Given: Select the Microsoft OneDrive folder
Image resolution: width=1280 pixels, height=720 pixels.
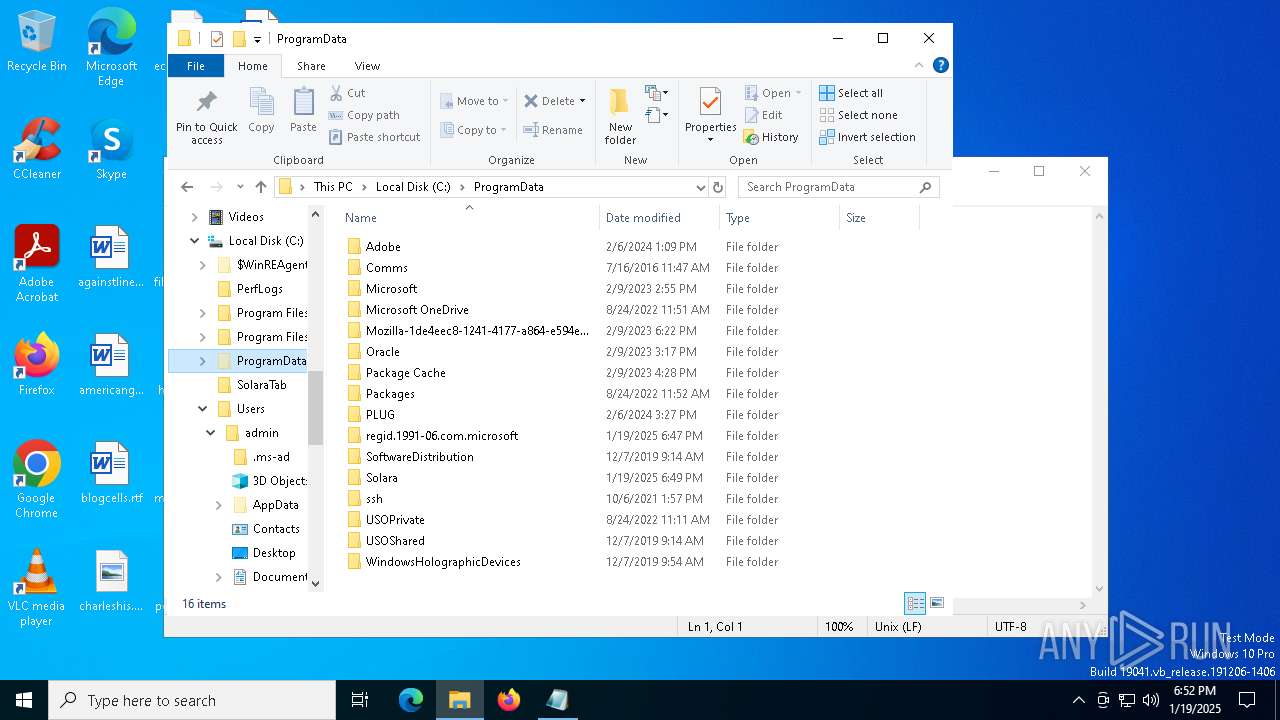Looking at the screenshot, I should [417, 310].
